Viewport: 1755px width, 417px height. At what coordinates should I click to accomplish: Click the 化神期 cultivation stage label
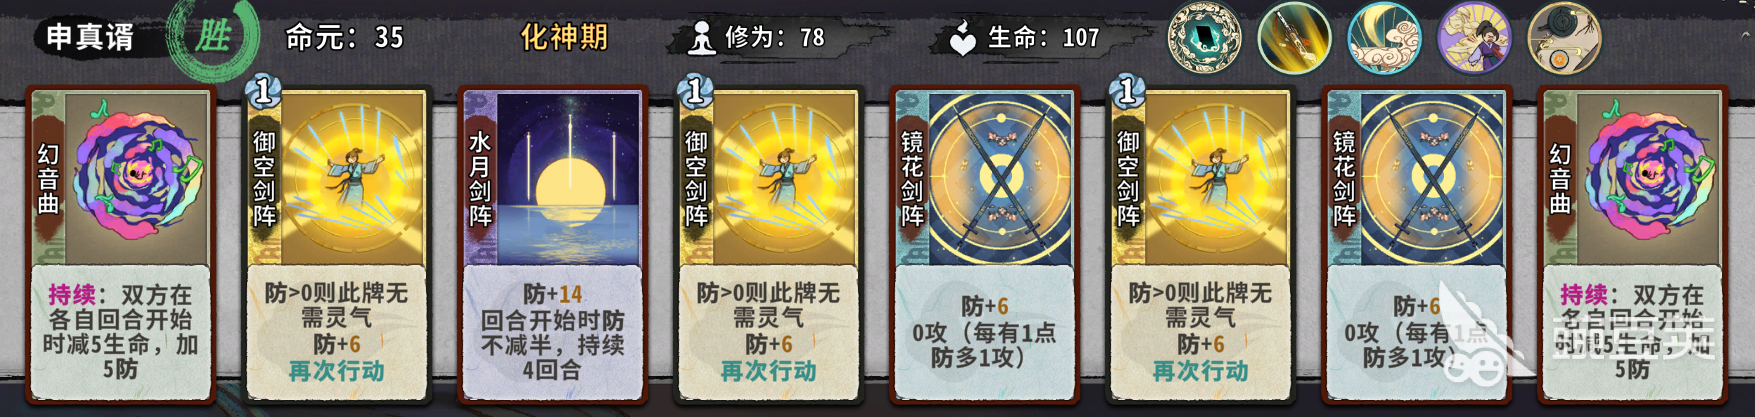564,37
